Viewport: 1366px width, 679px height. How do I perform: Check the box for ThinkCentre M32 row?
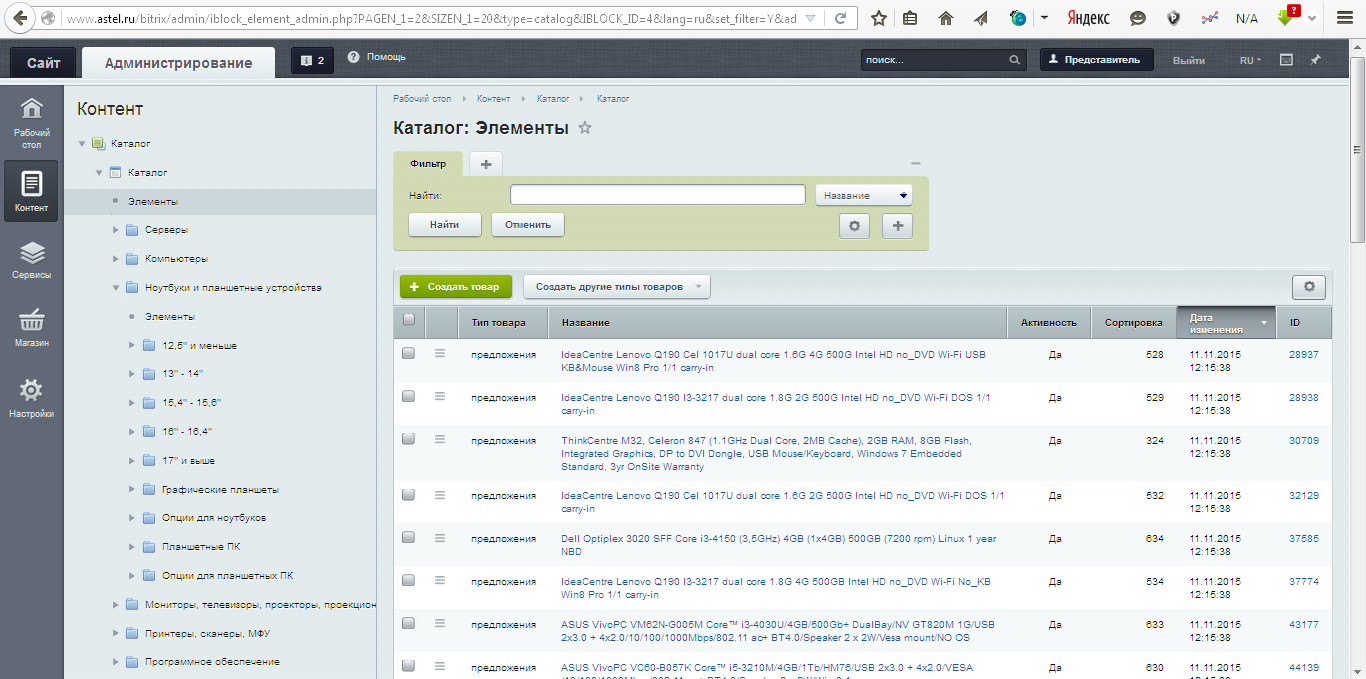click(x=408, y=438)
